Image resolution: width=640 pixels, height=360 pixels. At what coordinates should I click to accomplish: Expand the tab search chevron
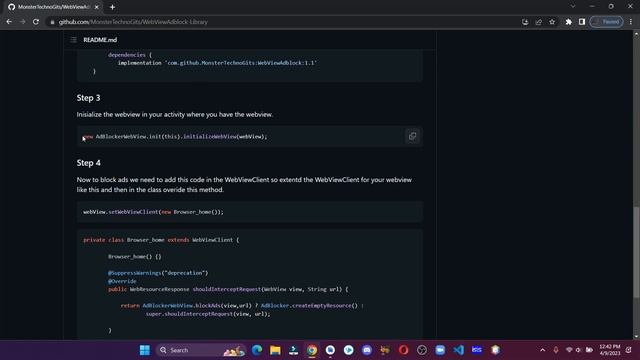coord(573,7)
